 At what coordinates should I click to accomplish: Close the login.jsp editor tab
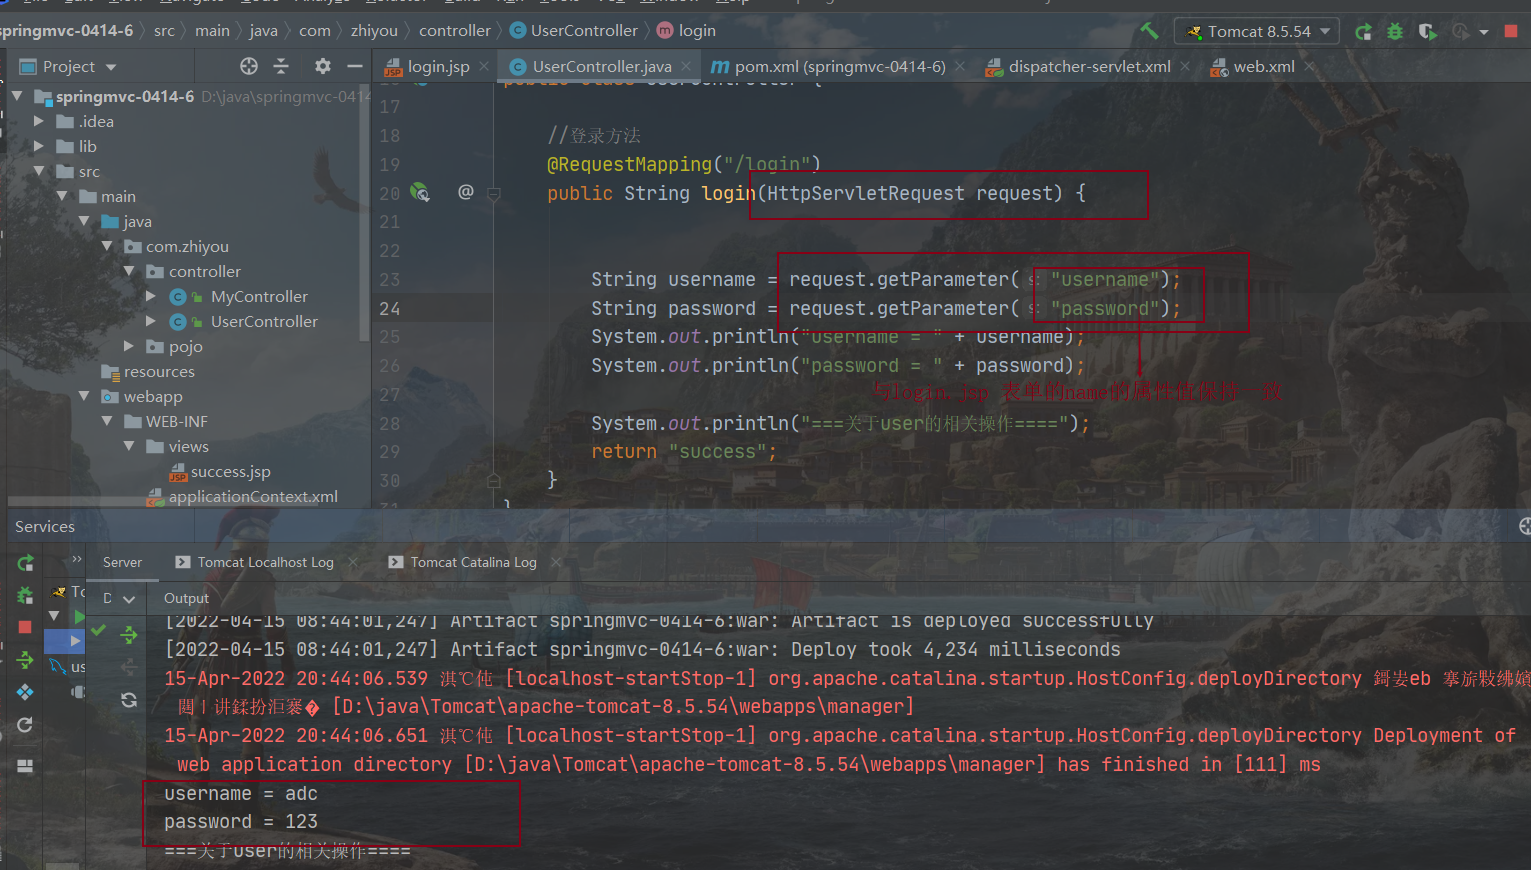coord(484,66)
